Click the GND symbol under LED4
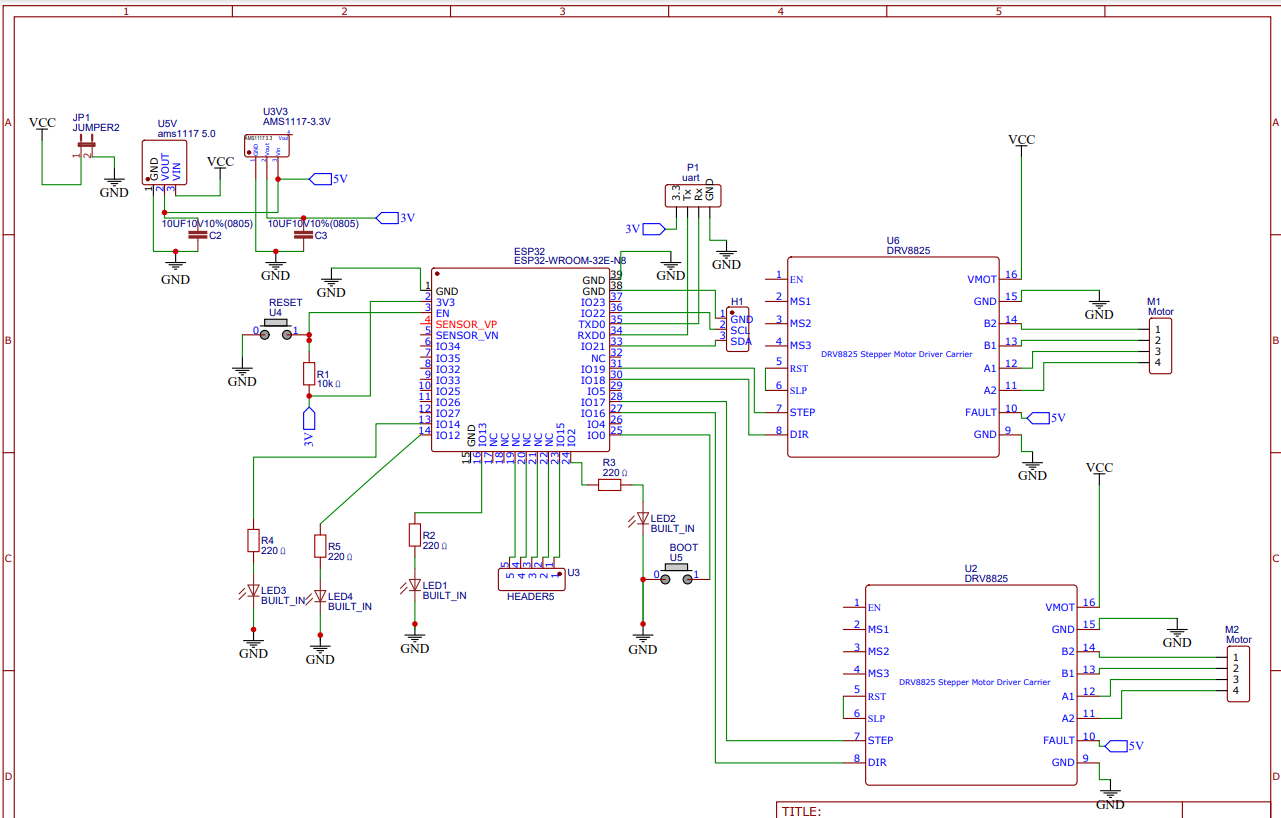This screenshot has width=1281, height=818. (320, 654)
